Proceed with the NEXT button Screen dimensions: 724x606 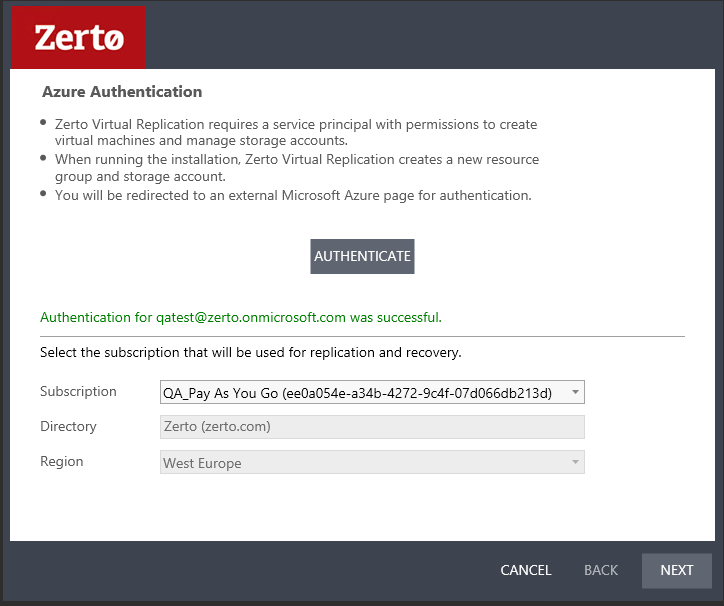click(x=676, y=570)
